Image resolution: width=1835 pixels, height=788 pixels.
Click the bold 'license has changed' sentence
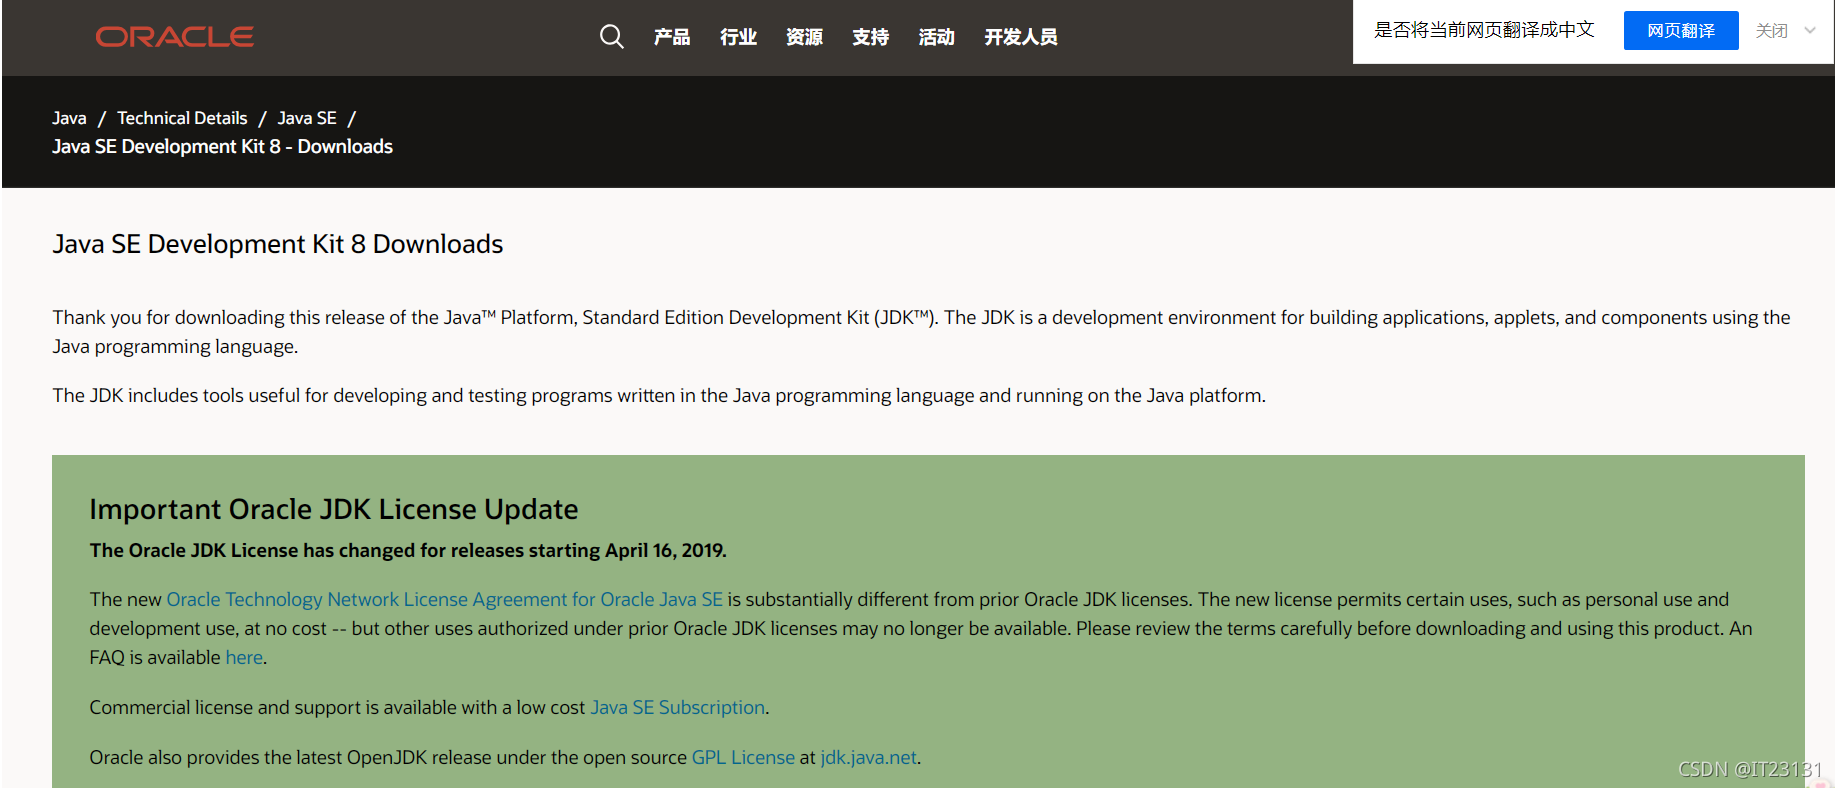[407, 550]
